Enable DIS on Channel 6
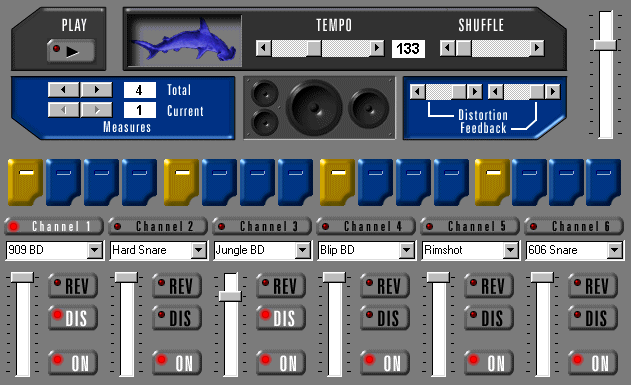 (593, 318)
